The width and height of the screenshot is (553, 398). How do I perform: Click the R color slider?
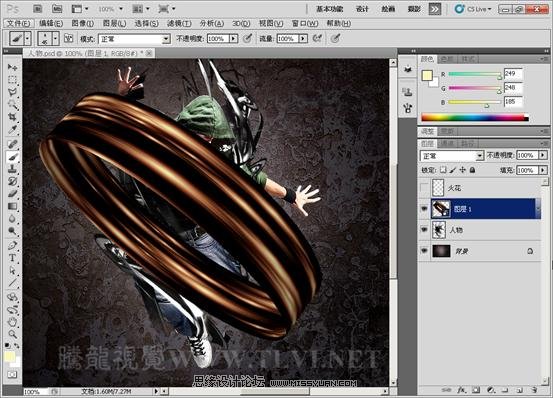click(475, 74)
